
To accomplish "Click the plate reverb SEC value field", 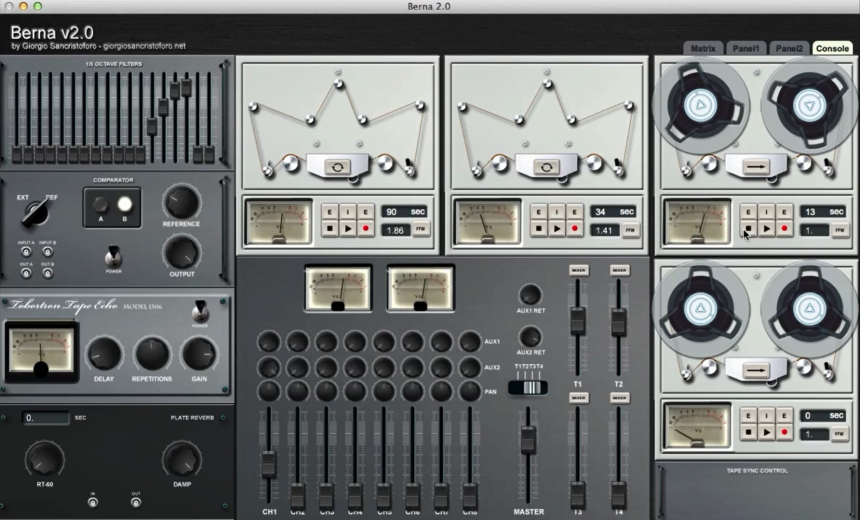I will (x=45, y=417).
